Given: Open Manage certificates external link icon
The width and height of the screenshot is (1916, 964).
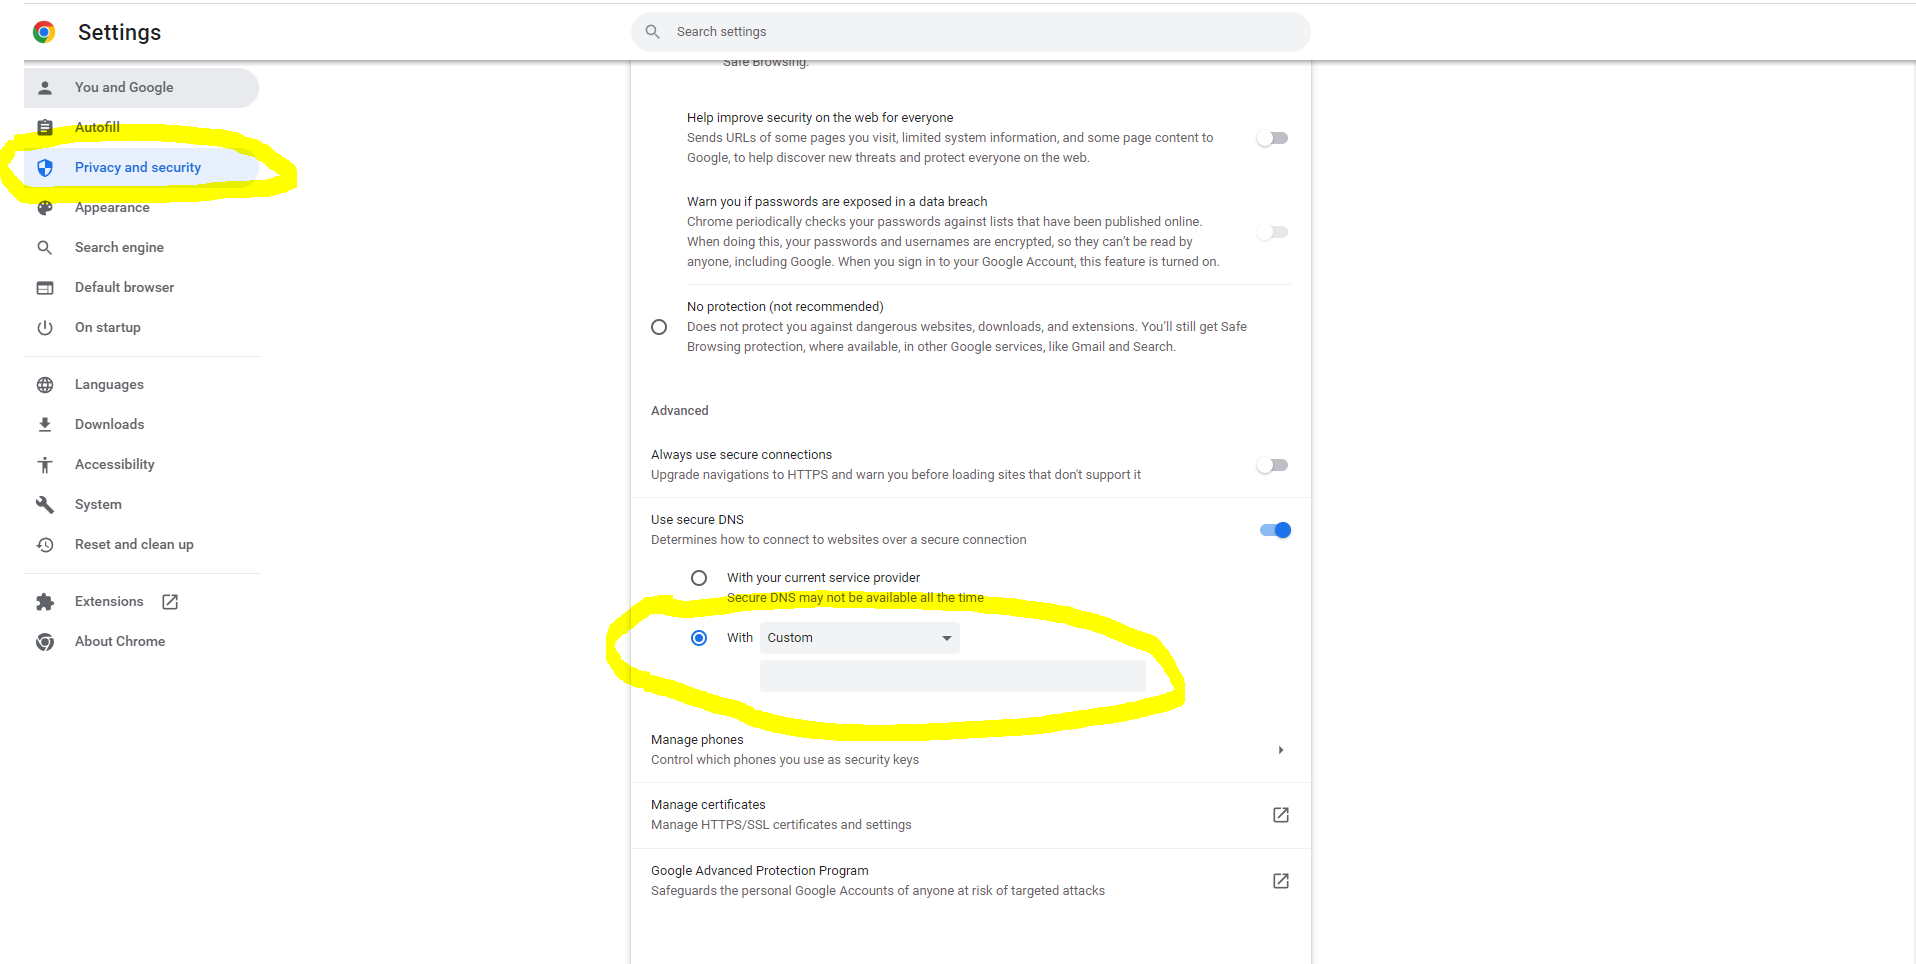Looking at the screenshot, I should (1281, 815).
